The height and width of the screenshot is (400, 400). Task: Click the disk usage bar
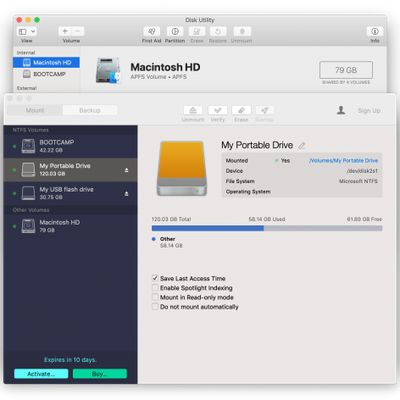coord(267,228)
